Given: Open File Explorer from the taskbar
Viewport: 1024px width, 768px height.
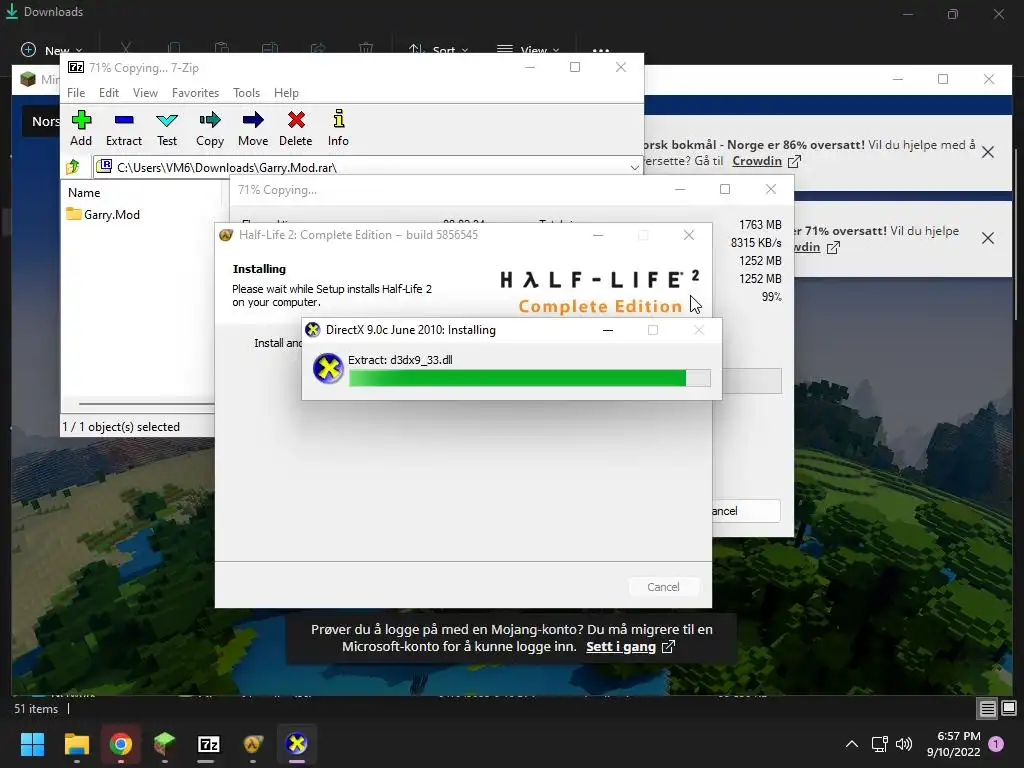Looking at the screenshot, I should [x=76, y=744].
